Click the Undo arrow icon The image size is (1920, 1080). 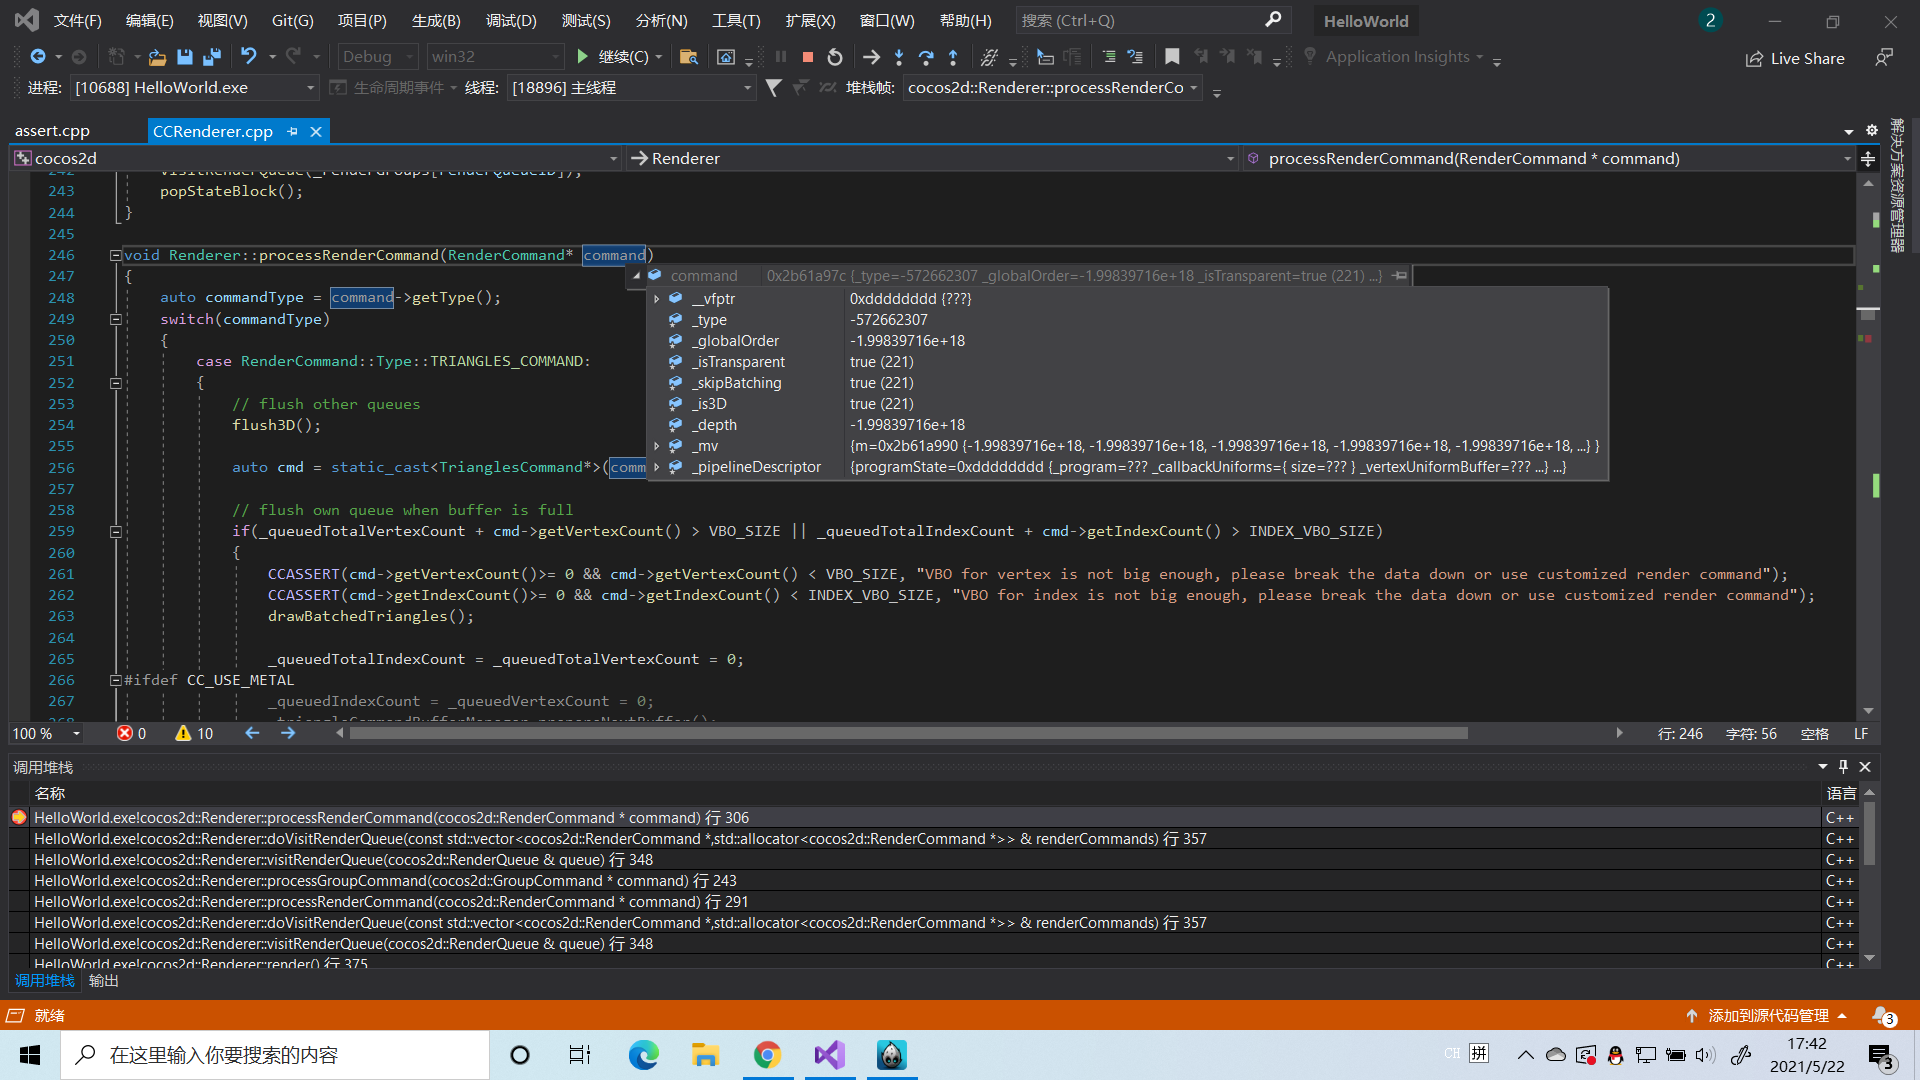click(x=248, y=57)
